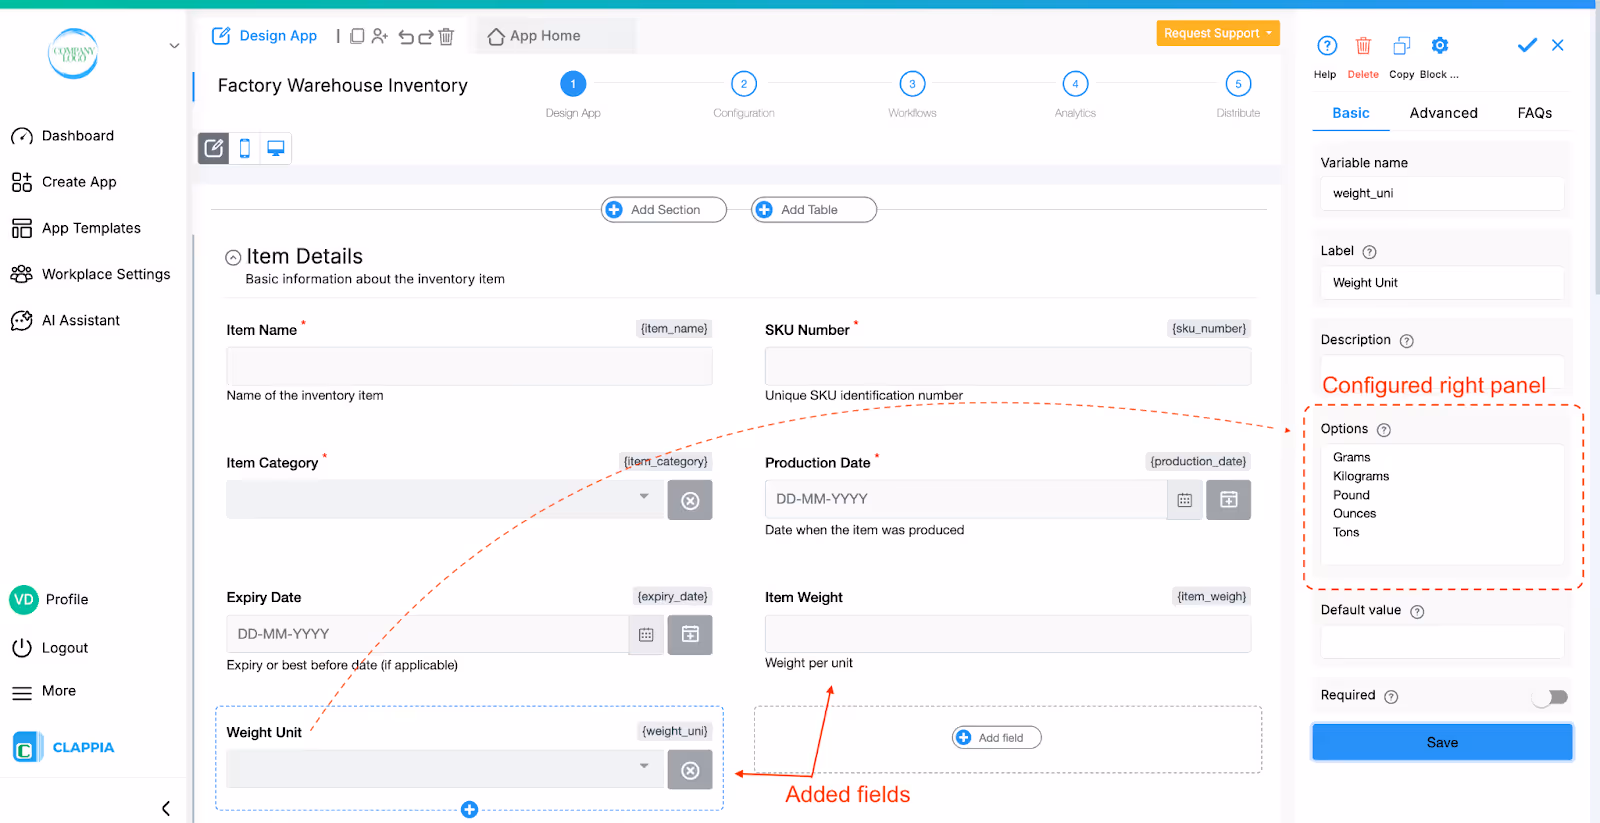Image resolution: width=1600 pixels, height=823 pixels.
Task: Click Add Section button
Action: point(664,210)
